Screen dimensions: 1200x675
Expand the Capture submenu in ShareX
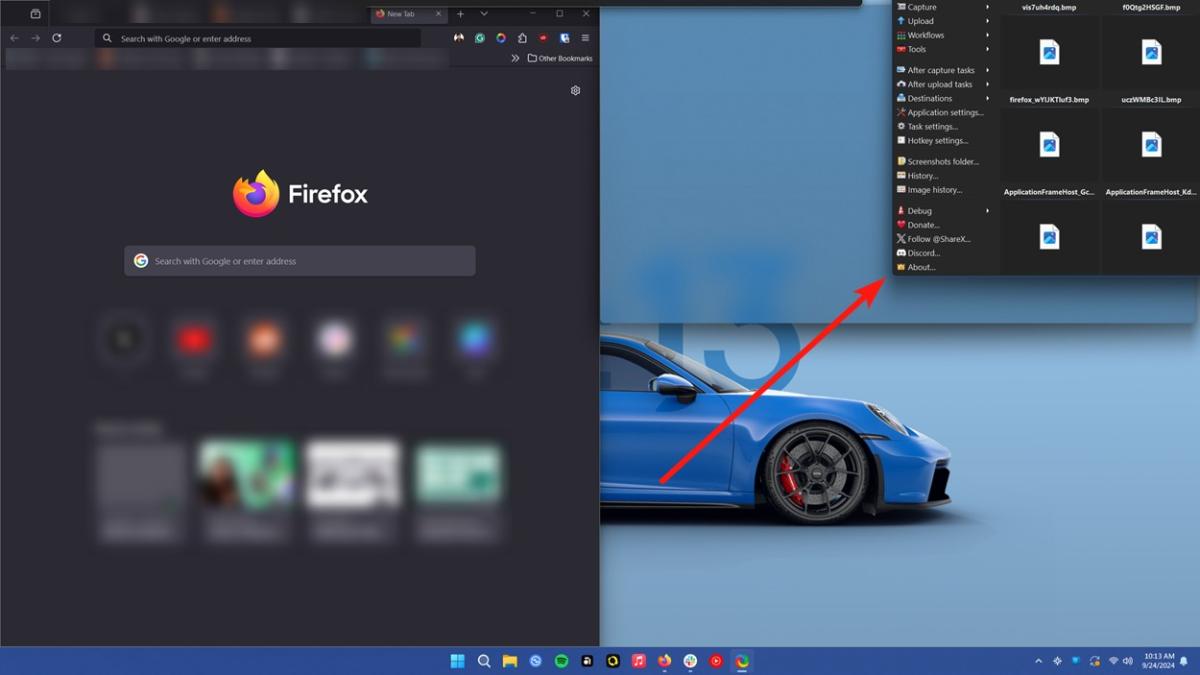(924, 7)
